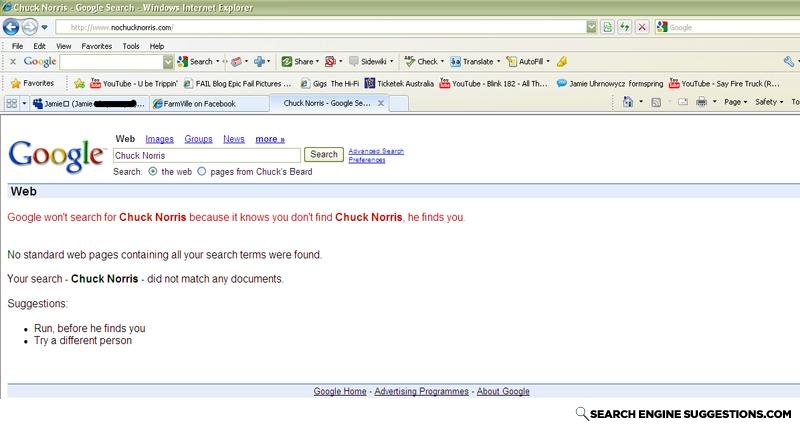This screenshot has height=425, width=800.
Task: Click the Home icon in command bar
Action: (x=628, y=102)
